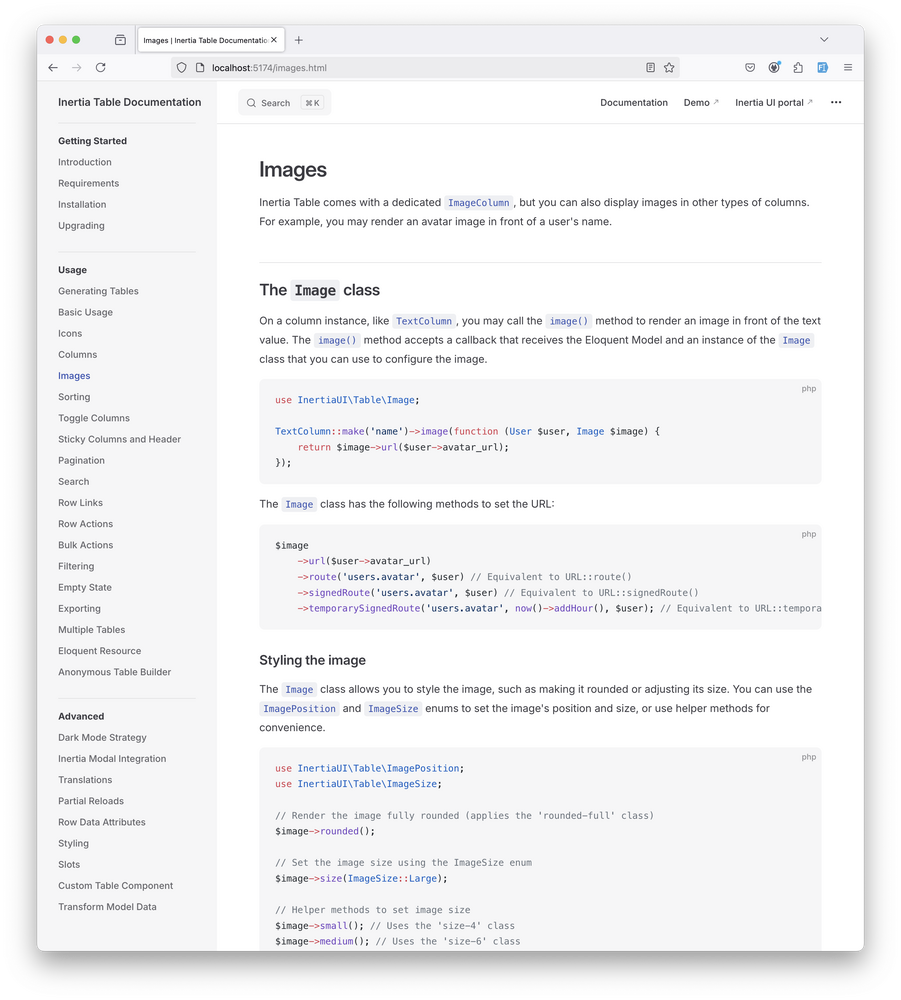Bookmark this page with the star icon
The image size is (901, 1000).
669,68
